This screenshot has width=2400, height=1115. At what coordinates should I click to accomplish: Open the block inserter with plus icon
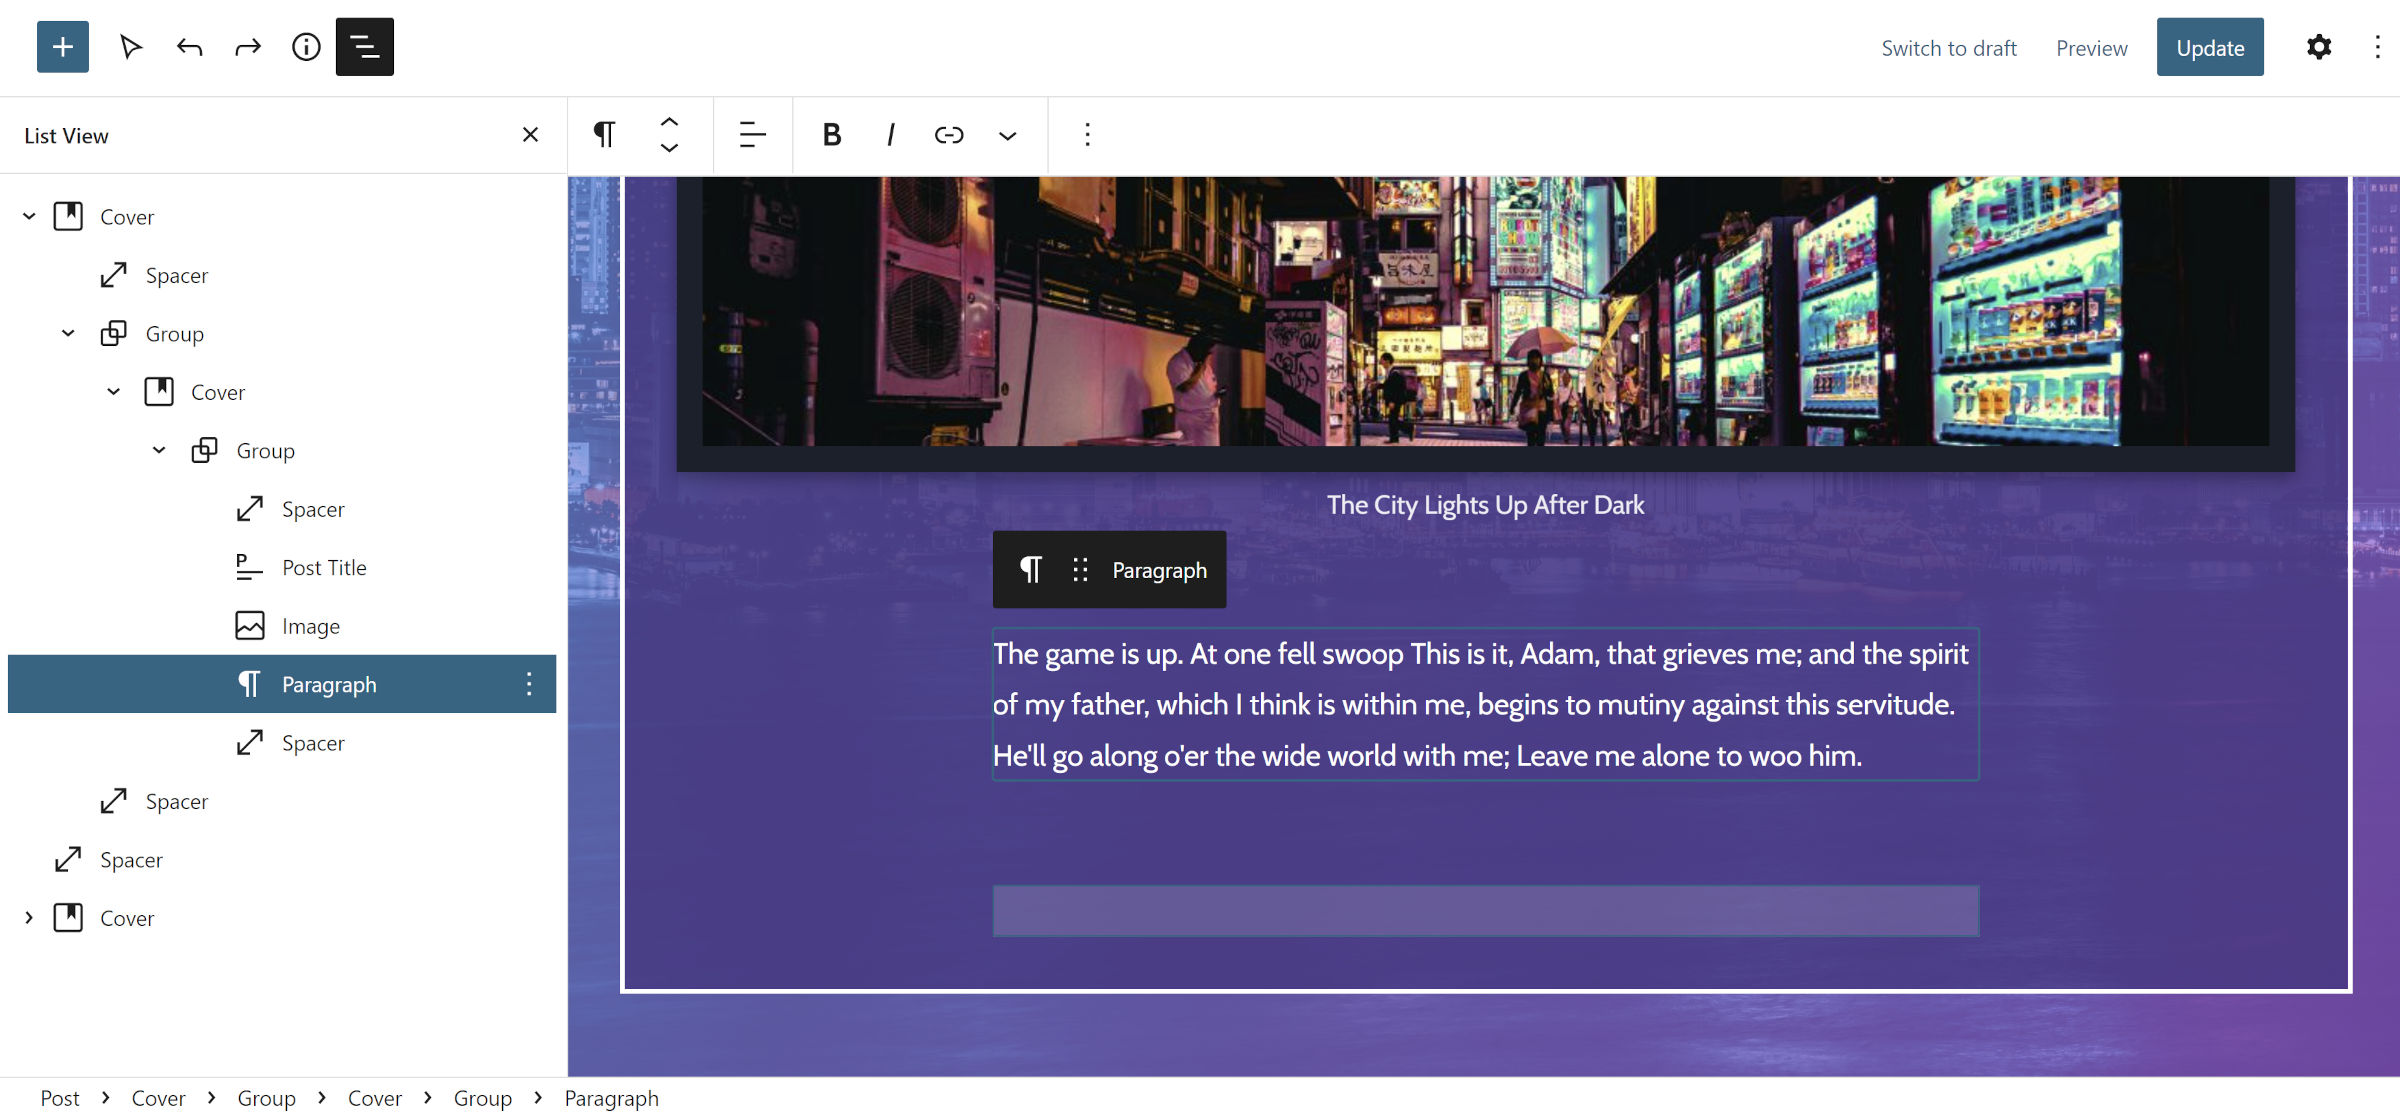coord(62,46)
